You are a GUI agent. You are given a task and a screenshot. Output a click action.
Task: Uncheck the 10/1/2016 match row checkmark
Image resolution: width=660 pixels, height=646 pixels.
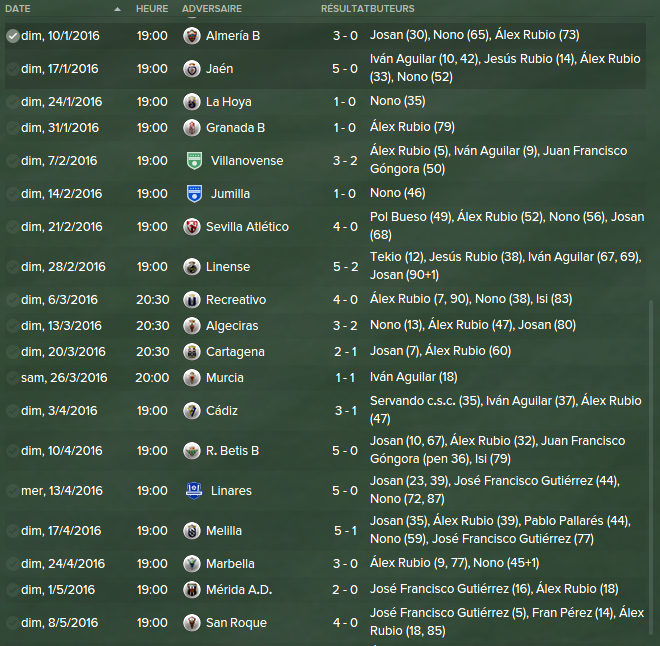12,36
